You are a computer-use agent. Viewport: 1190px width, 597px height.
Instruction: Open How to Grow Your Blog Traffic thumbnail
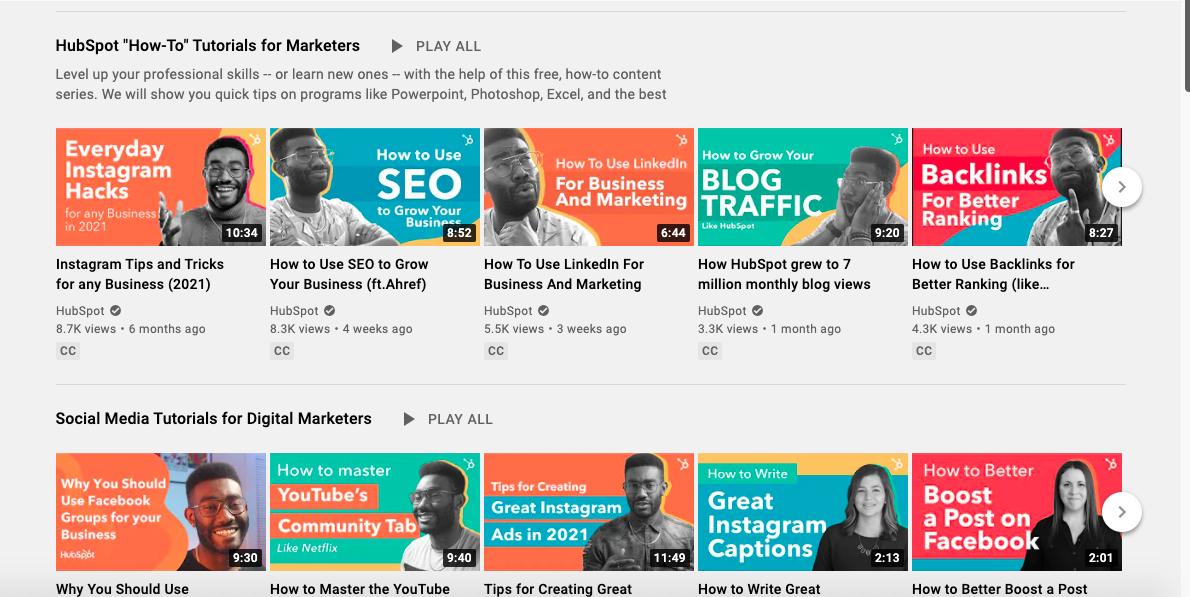pyautogui.click(x=803, y=187)
